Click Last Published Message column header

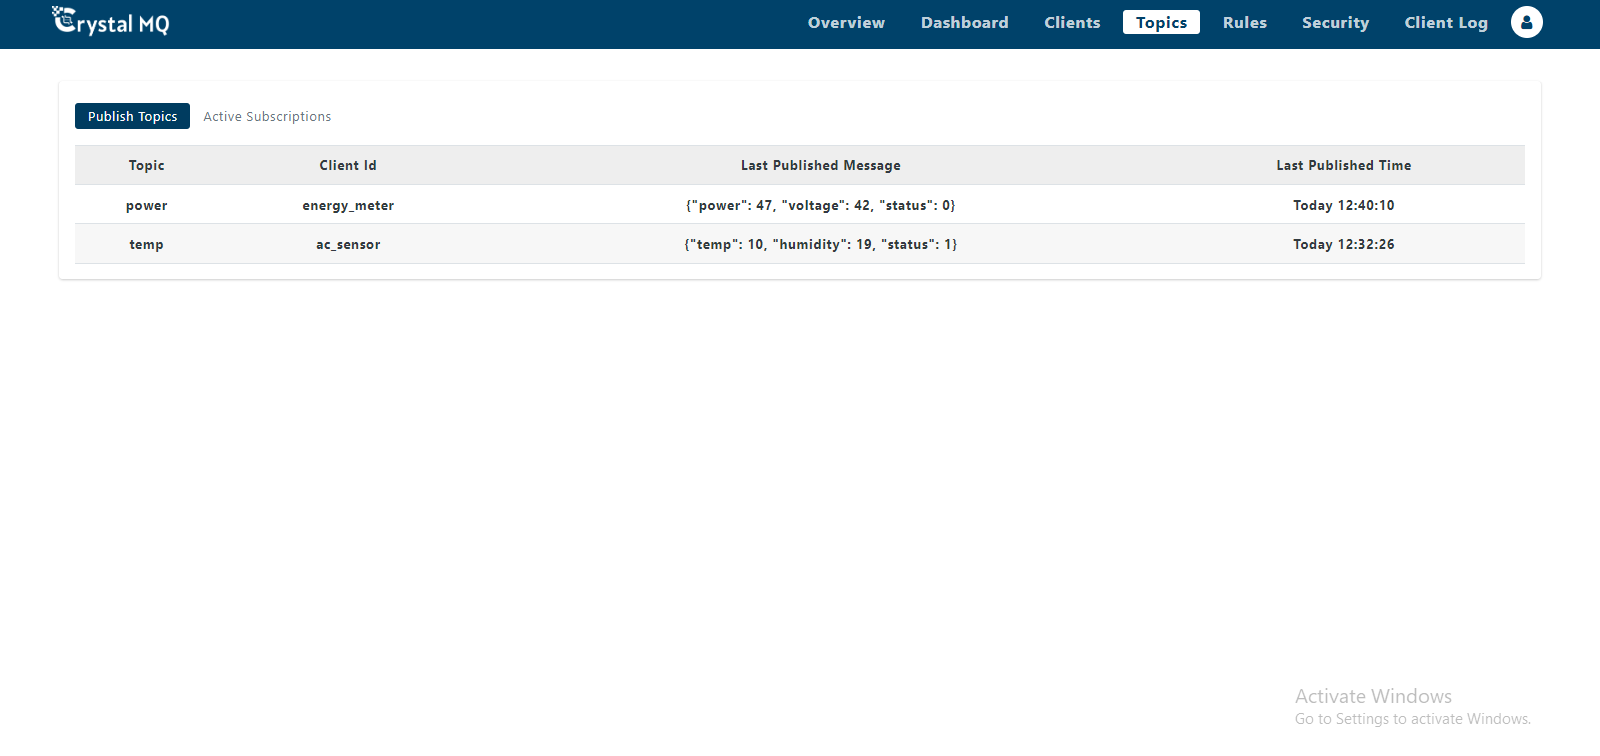(820, 165)
